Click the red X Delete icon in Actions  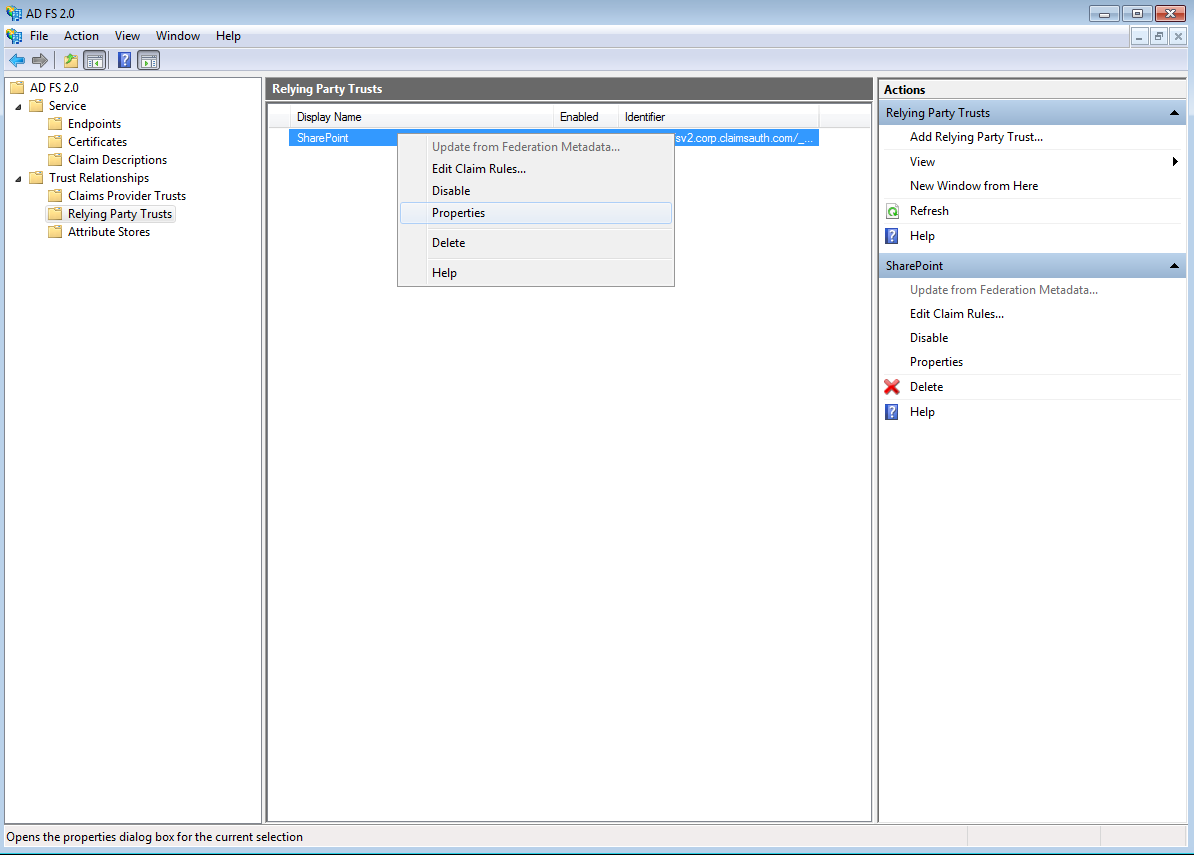click(892, 387)
